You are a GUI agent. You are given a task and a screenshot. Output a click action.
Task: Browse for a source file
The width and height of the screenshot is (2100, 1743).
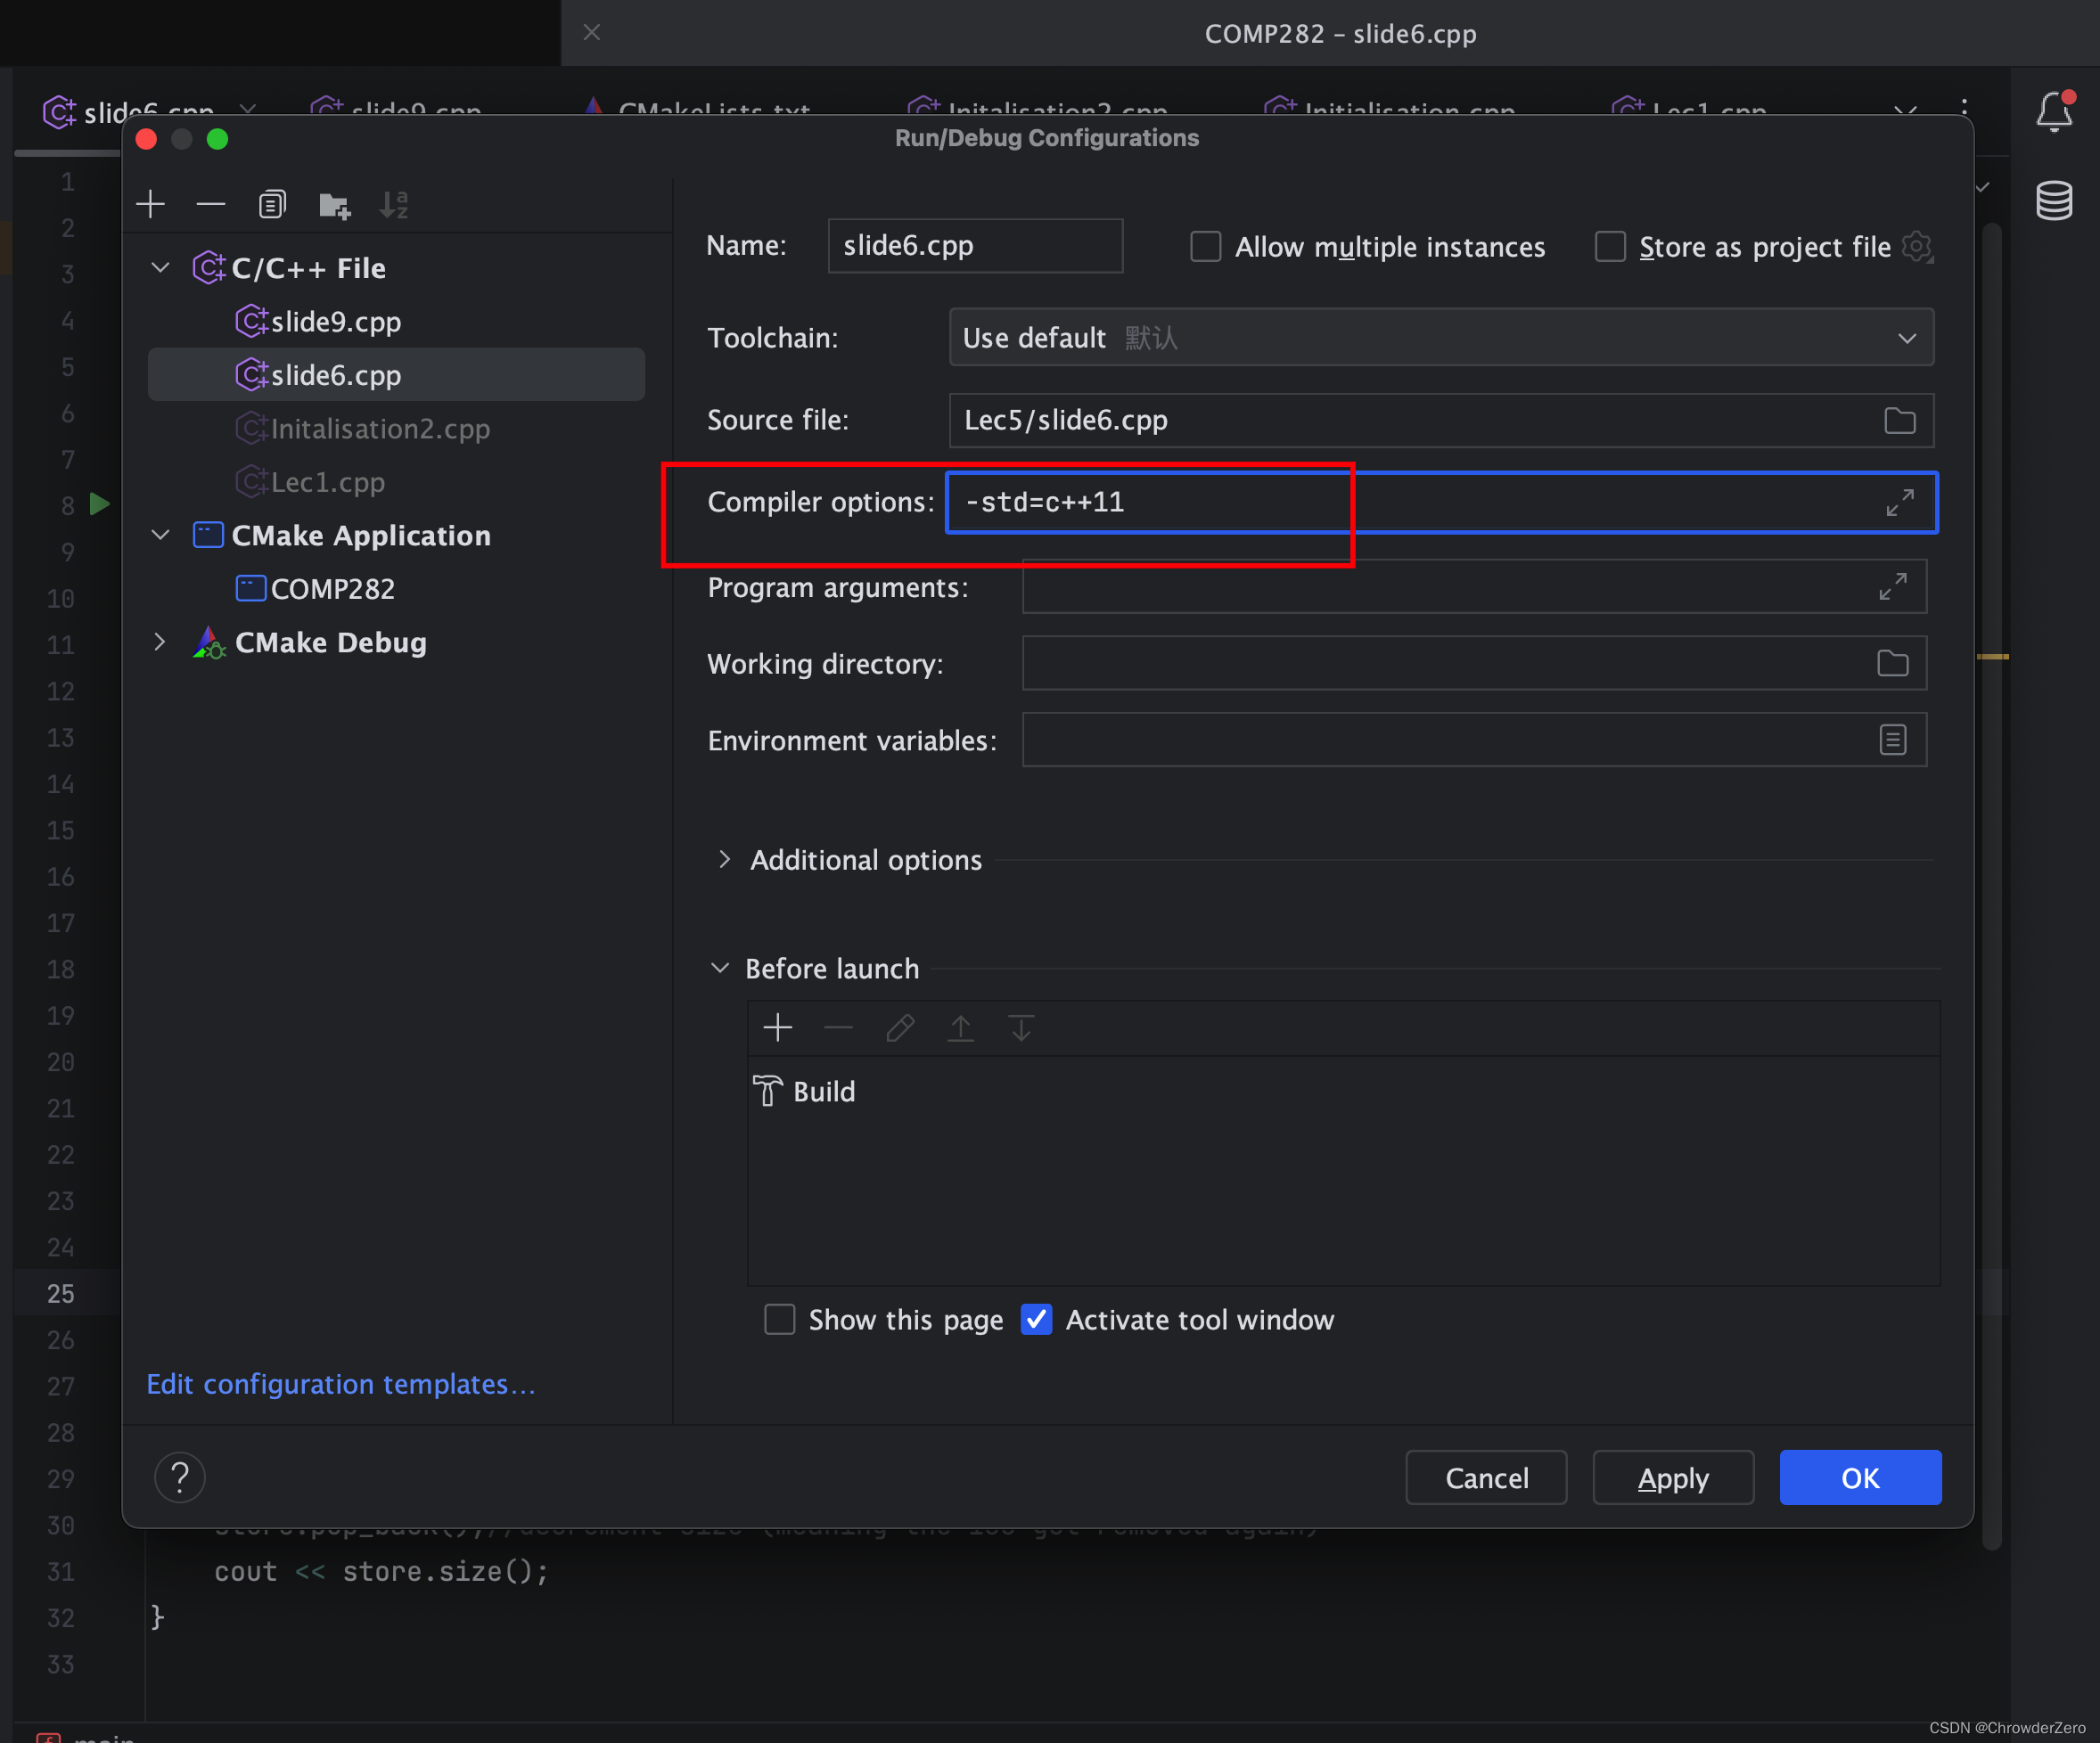click(1899, 420)
